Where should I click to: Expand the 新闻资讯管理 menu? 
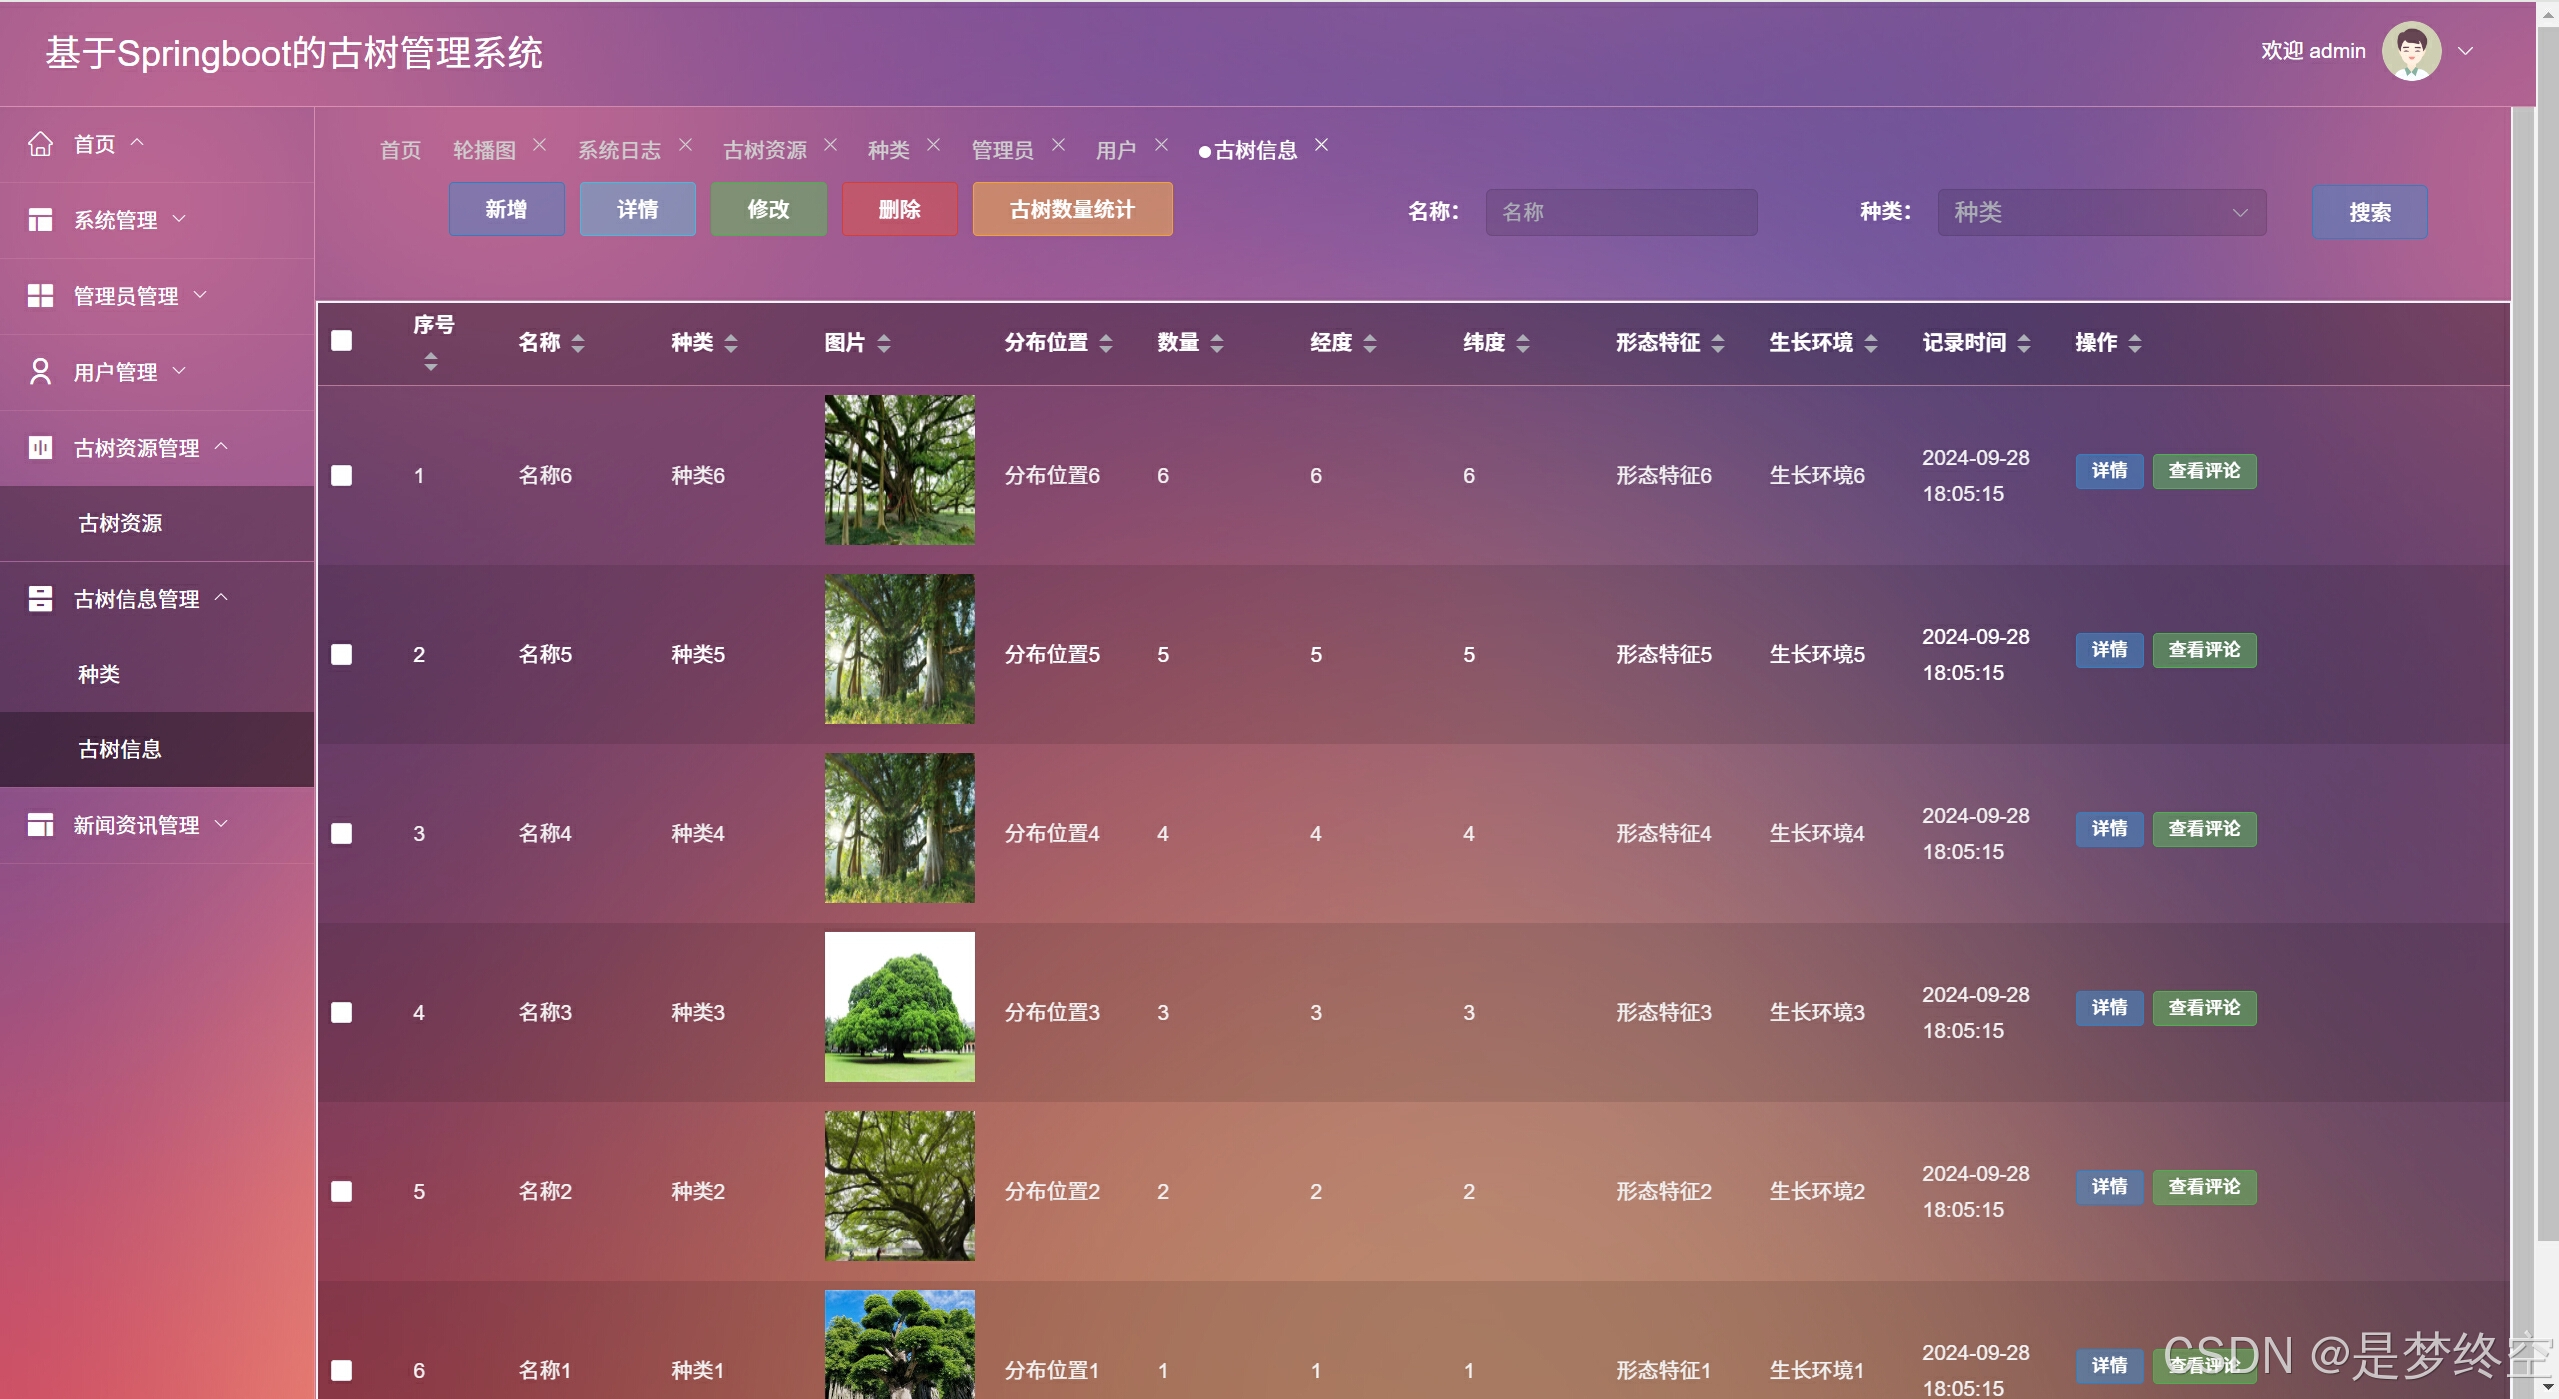[x=221, y=823]
